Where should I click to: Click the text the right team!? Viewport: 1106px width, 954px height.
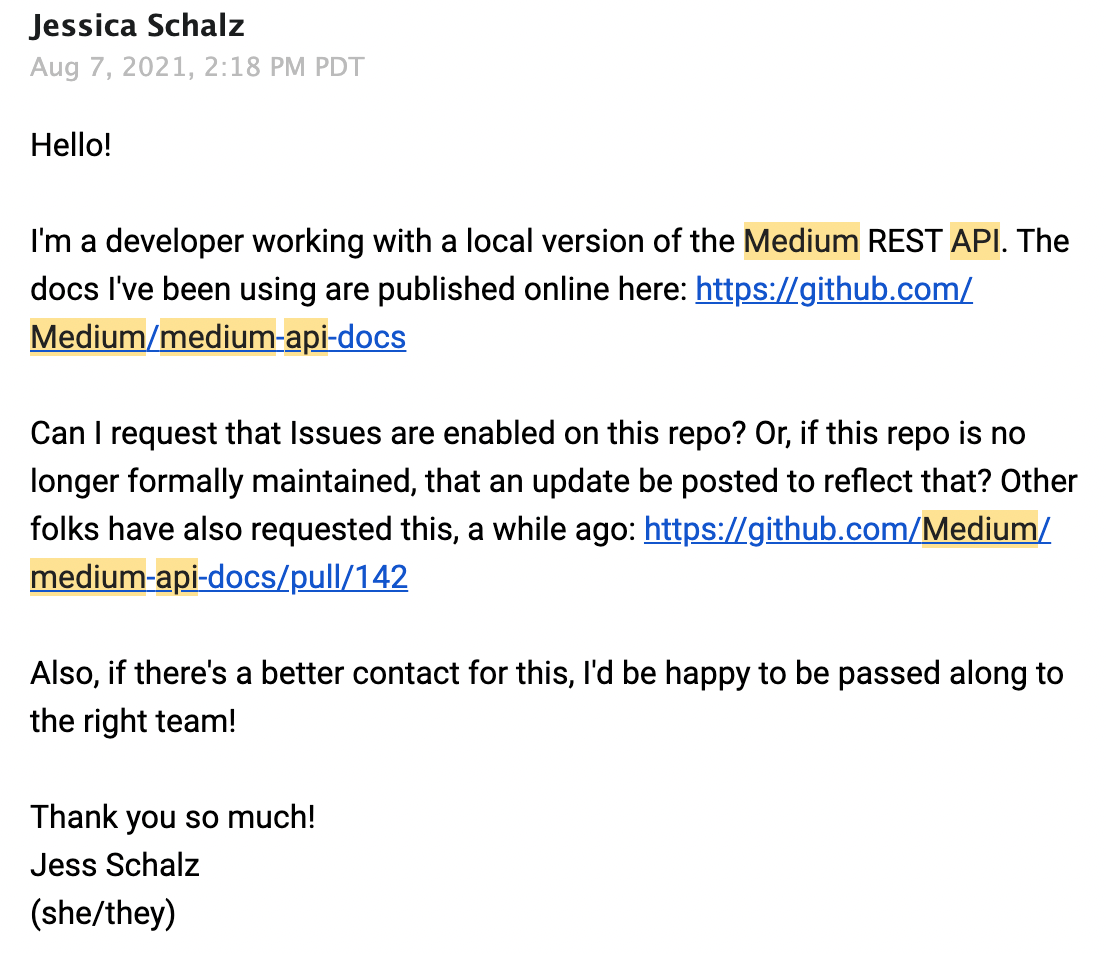tap(133, 721)
